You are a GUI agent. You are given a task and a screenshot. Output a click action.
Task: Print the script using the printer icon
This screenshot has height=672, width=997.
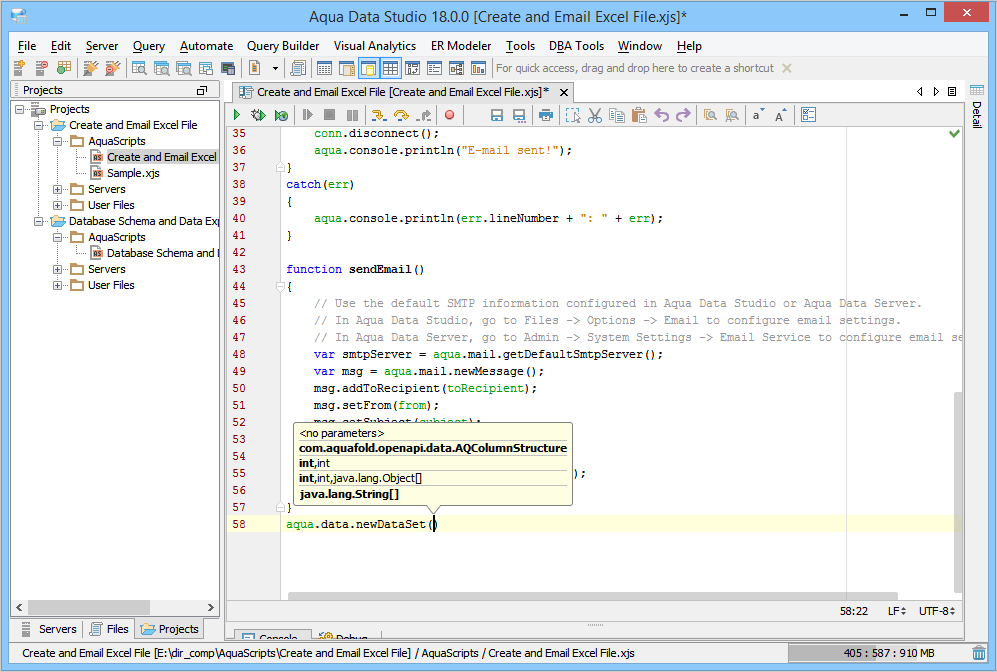point(546,115)
